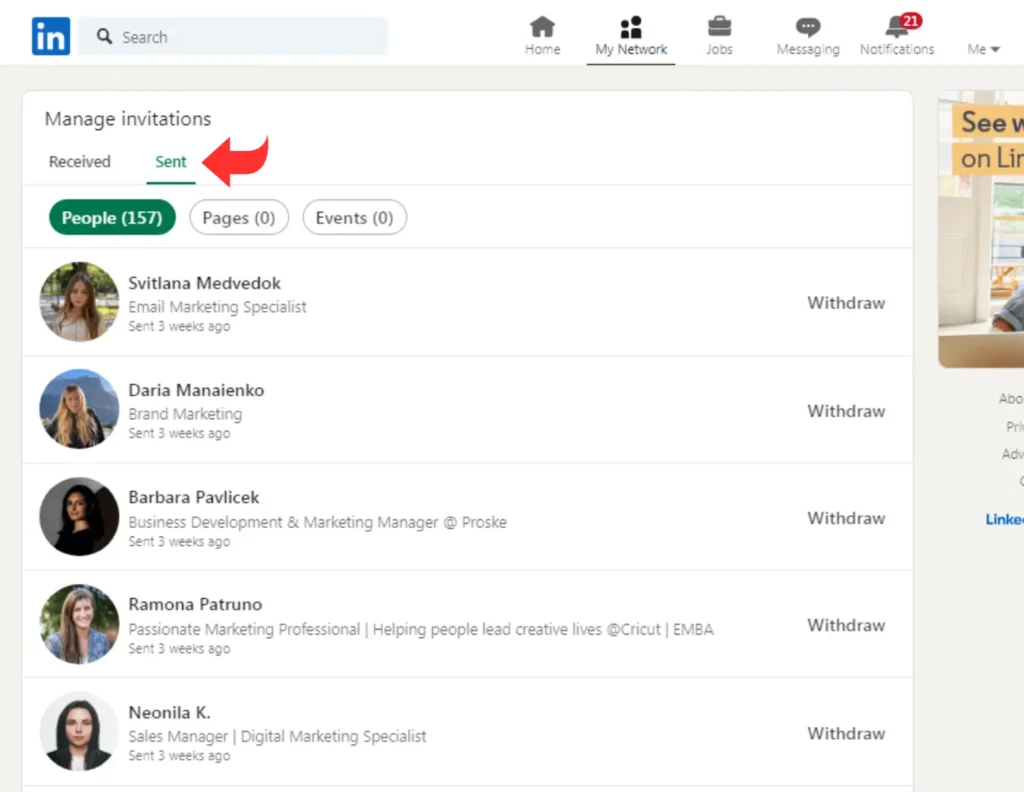Open Ramona Patruno's name link
Viewport: 1024px width, 792px height.
click(x=195, y=604)
